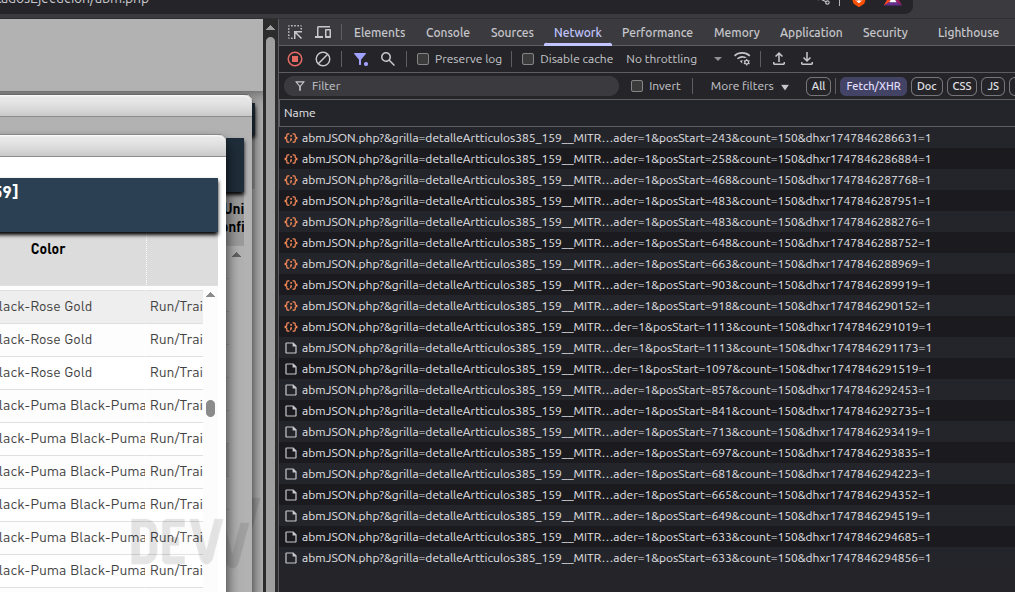This screenshot has height=592, width=1015.
Task: Expand the More filters dropdown
Action: (x=750, y=86)
